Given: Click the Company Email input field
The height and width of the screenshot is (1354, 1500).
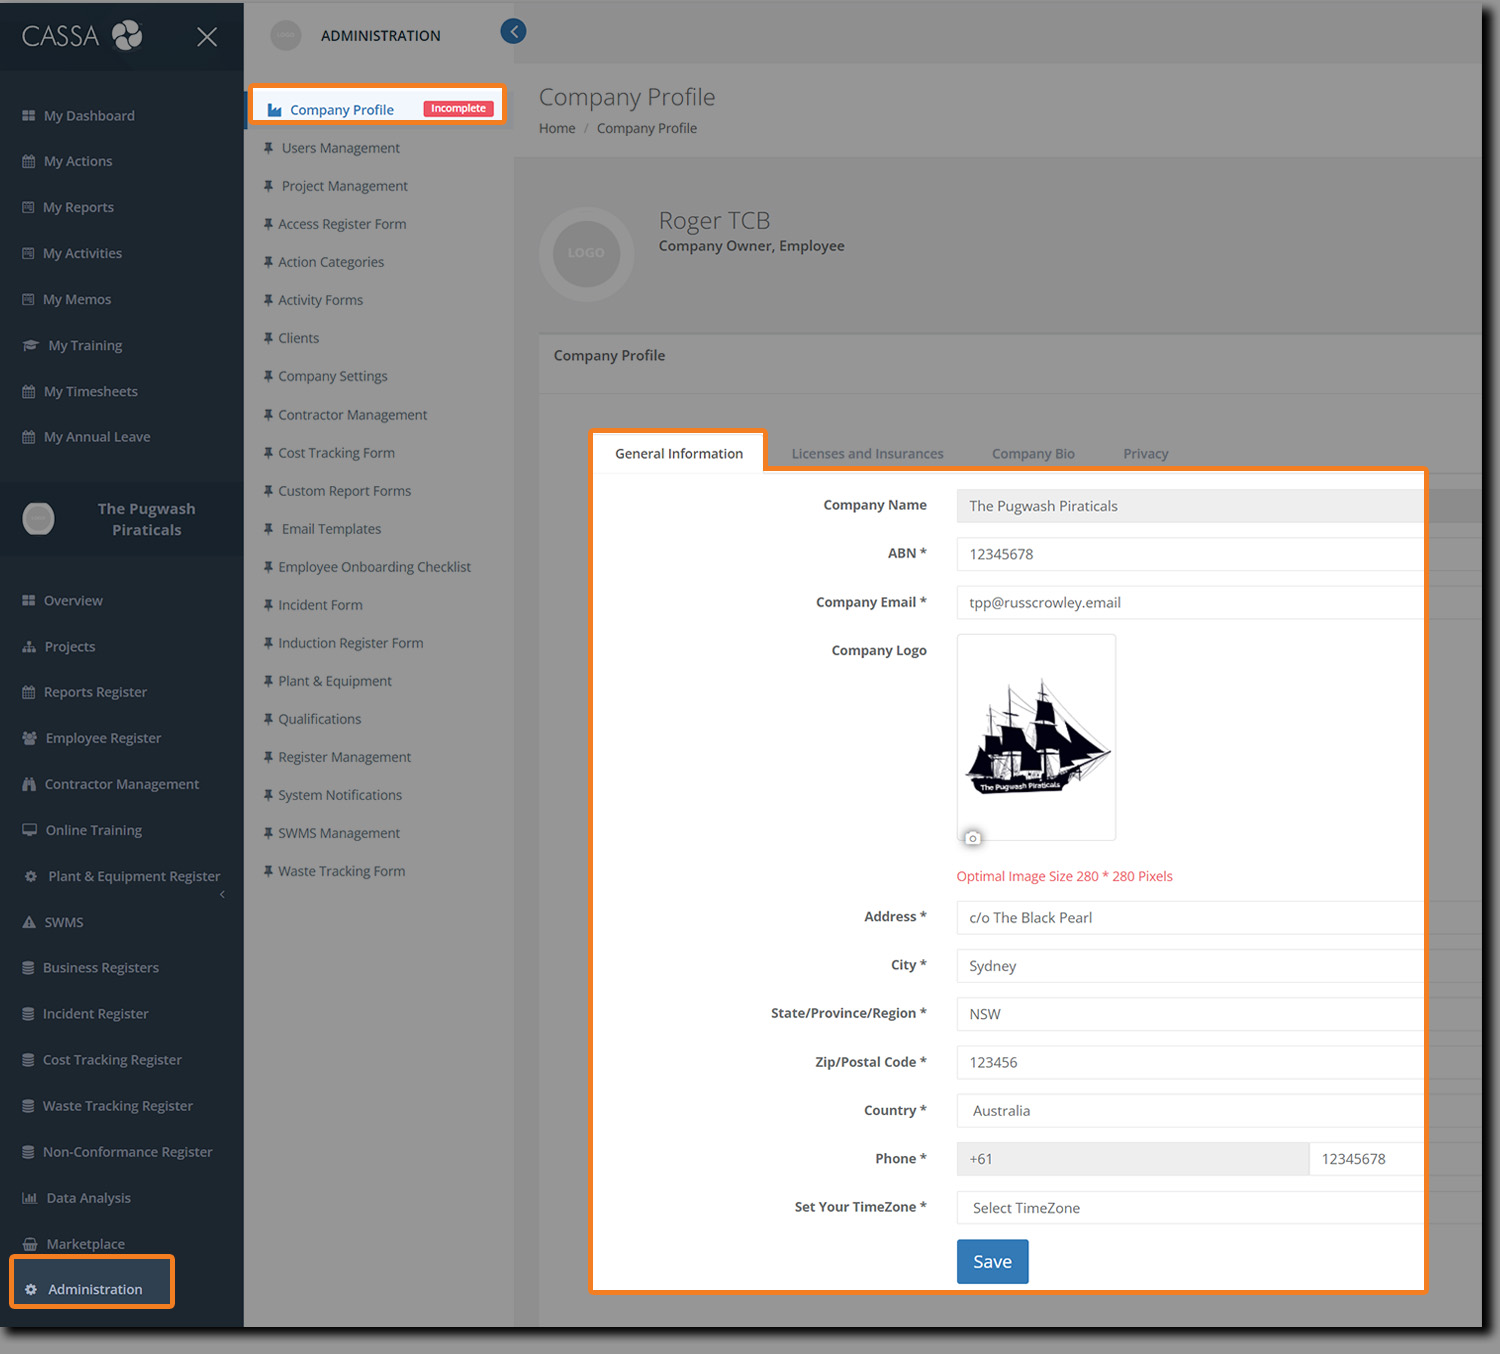Looking at the screenshot, I should 1191,603.
